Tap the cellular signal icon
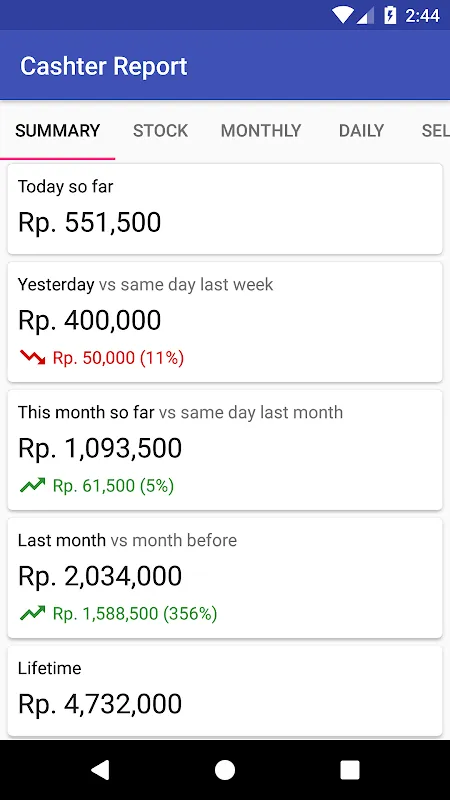Viewport: 450px width, 800px height. (x=365, y=16)
